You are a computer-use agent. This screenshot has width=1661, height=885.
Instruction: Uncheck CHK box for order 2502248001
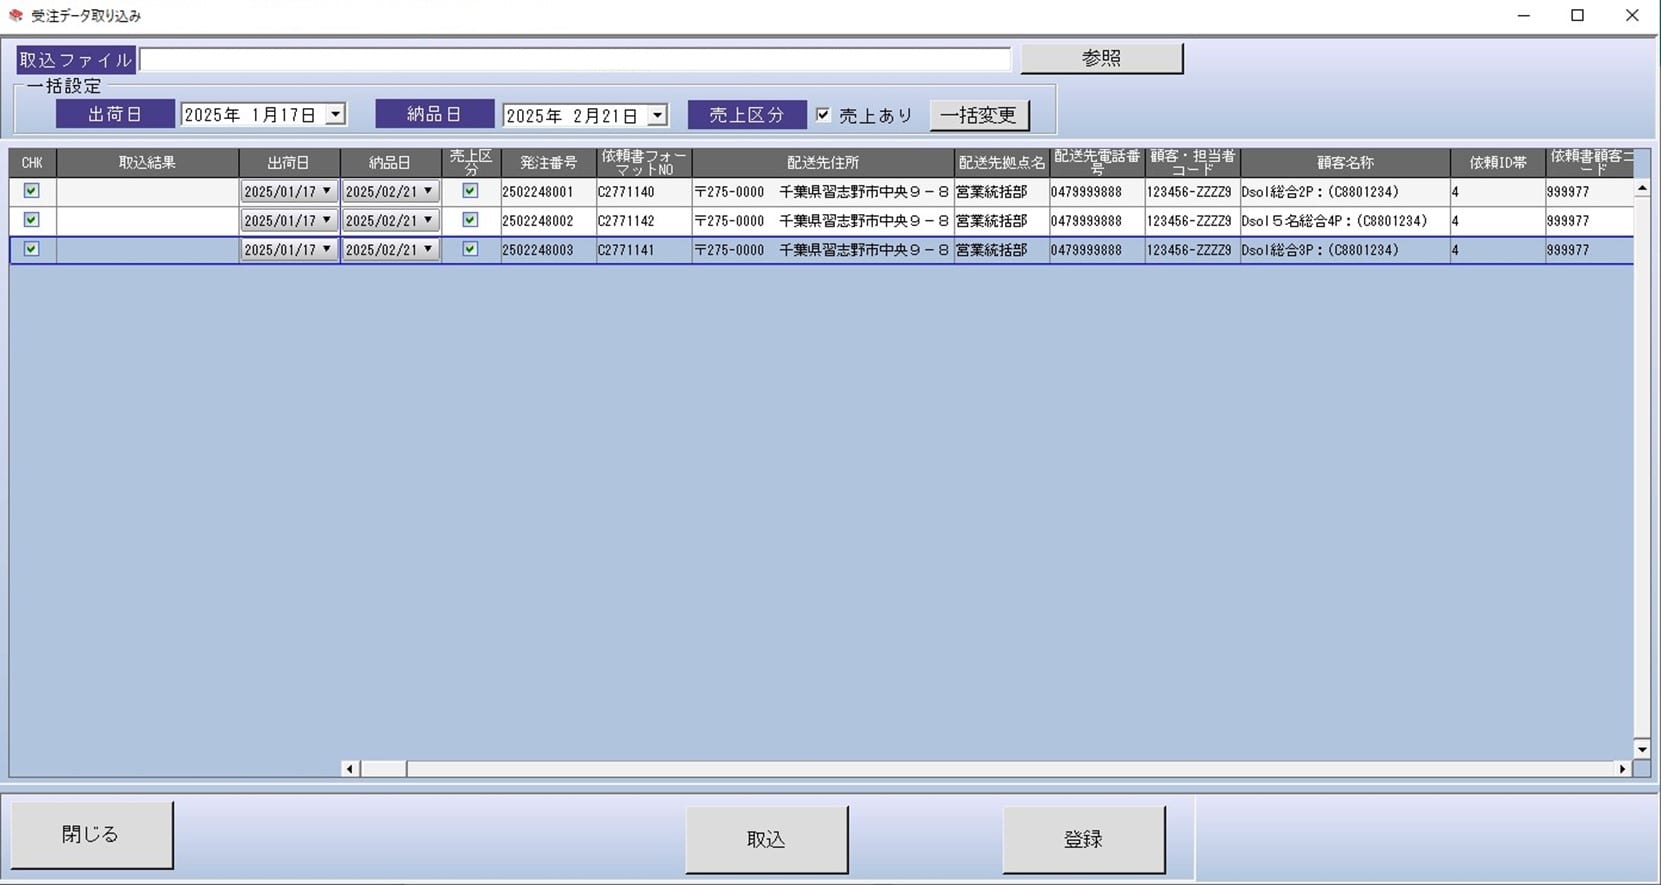32,191
